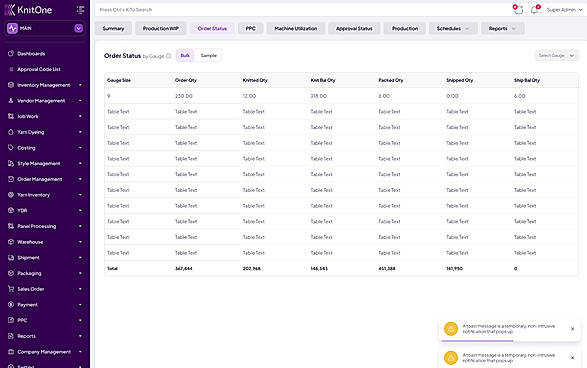Click the YDR sidebar icon
This screenshot has width=587, height=368.
pyautogui.click(x=11, y=210)
